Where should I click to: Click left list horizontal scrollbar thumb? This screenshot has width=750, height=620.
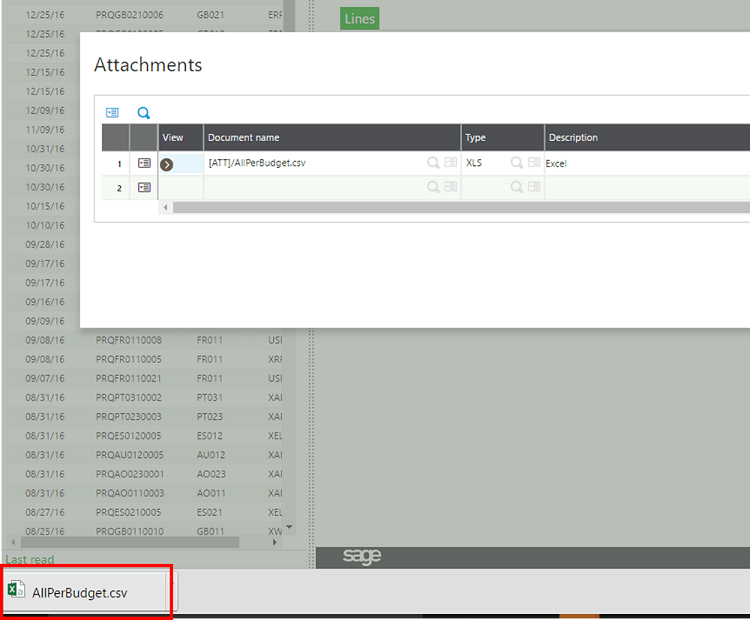(x=130, y=542)
